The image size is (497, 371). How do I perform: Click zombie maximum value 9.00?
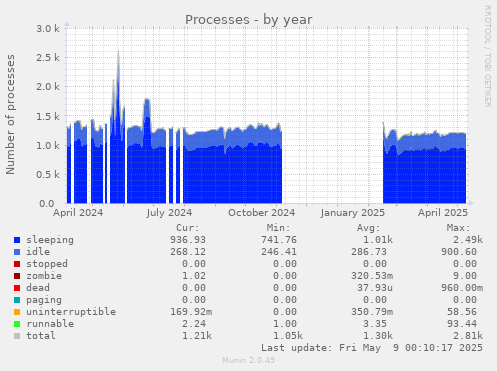pyautogui.click(x=465, y=276)
